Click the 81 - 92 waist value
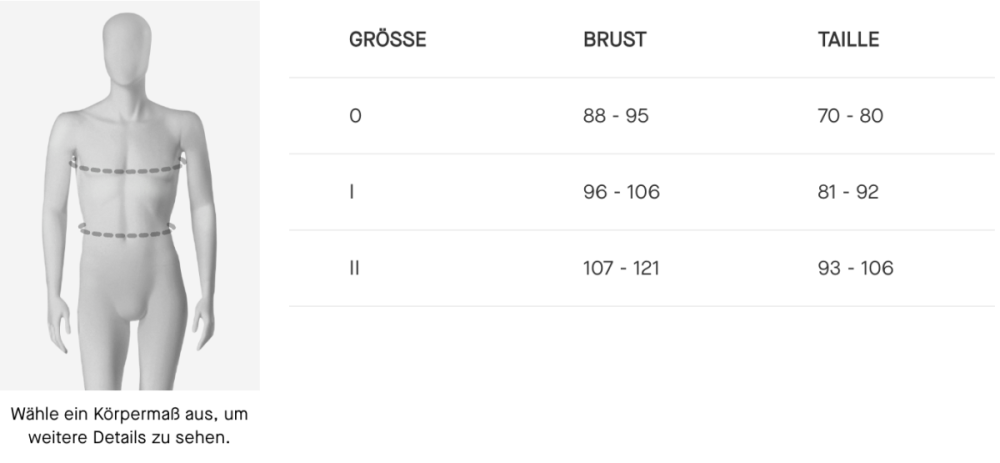The height and width of the screenshot is (463, 1000). click(x=848, y=192)
